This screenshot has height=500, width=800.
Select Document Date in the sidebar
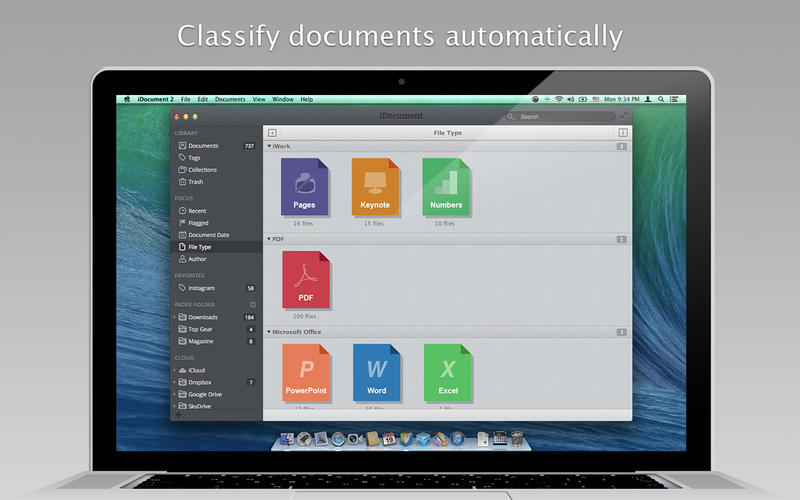(216, 235)
